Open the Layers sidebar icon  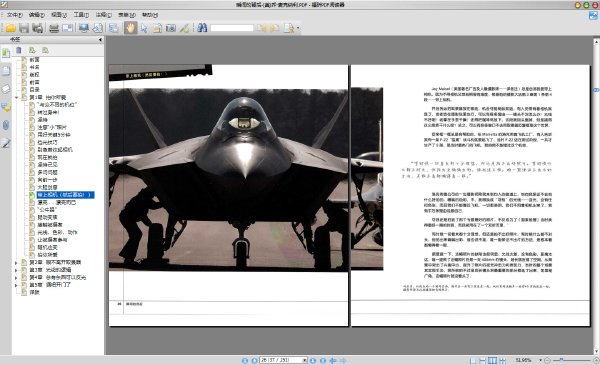coord(6,89)
